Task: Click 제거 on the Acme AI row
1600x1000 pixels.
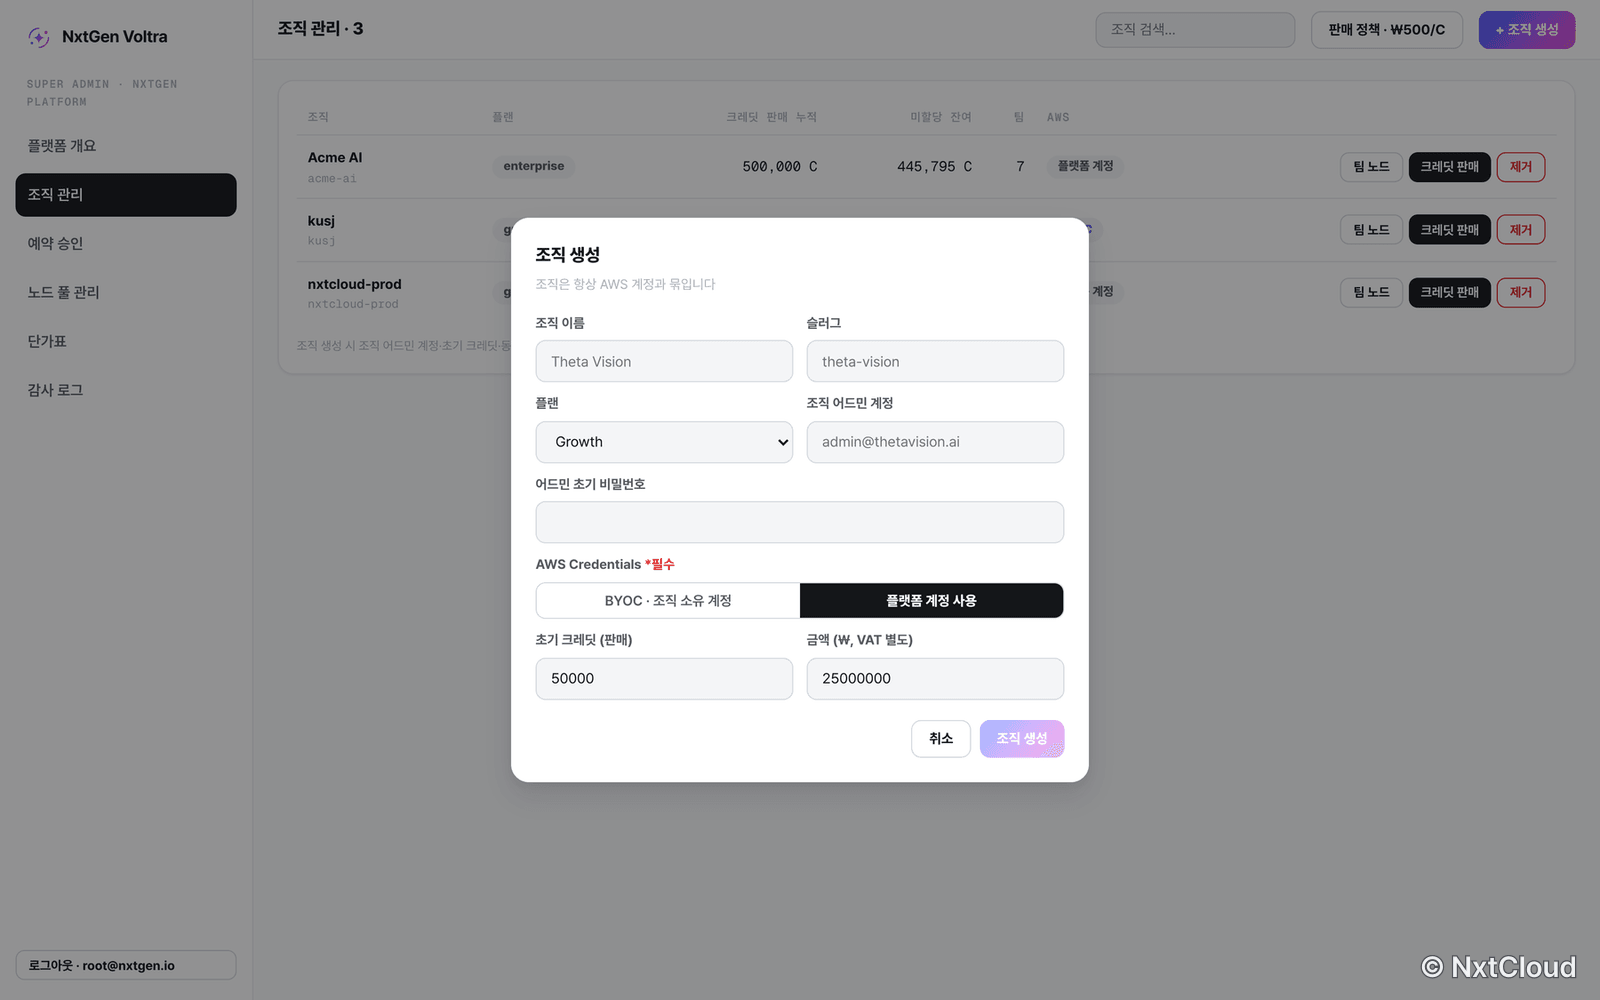Action: (x=1521, y=167)
